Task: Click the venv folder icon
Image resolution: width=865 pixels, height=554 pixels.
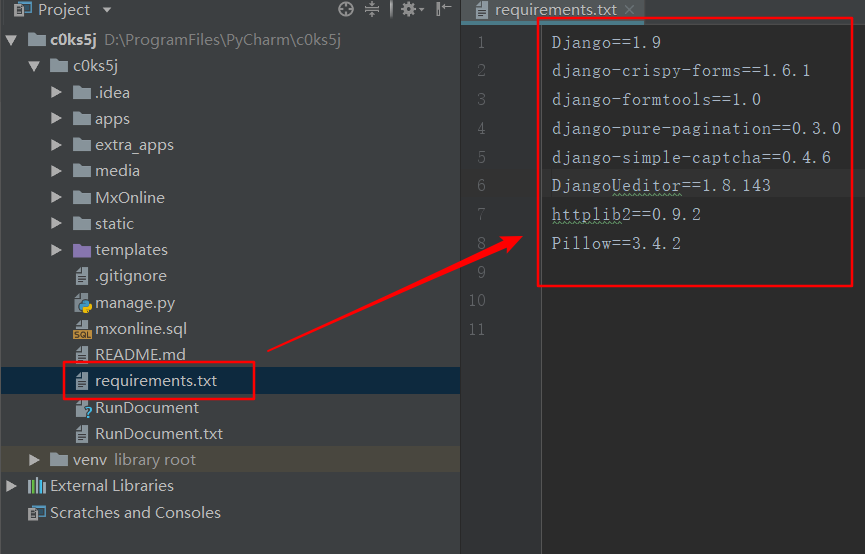Action: coord(59,459)
